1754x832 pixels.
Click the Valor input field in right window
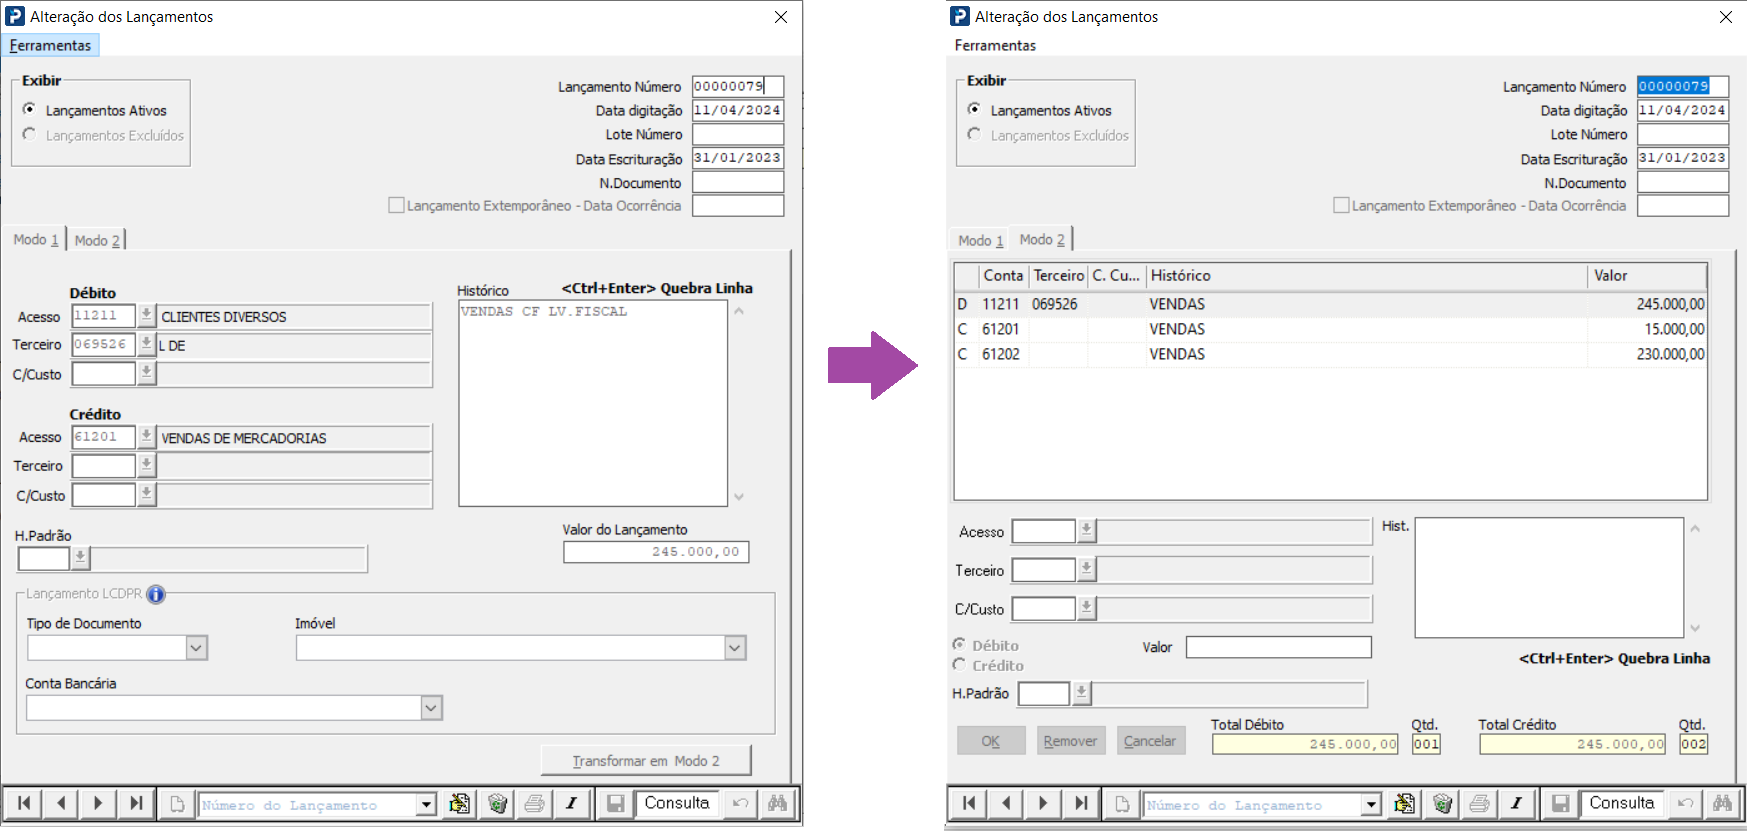tap(1279, 647)
